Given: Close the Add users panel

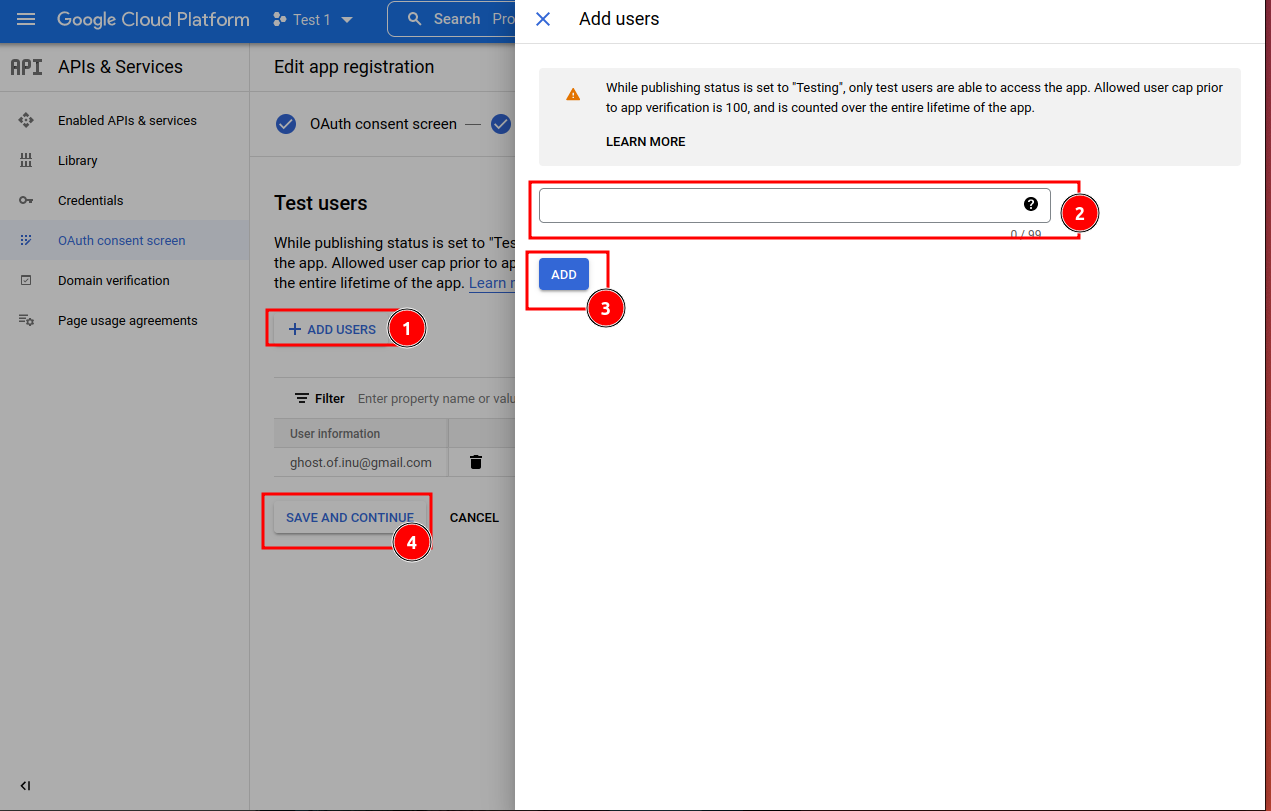Looking at the screenshot, I should 543,19.
